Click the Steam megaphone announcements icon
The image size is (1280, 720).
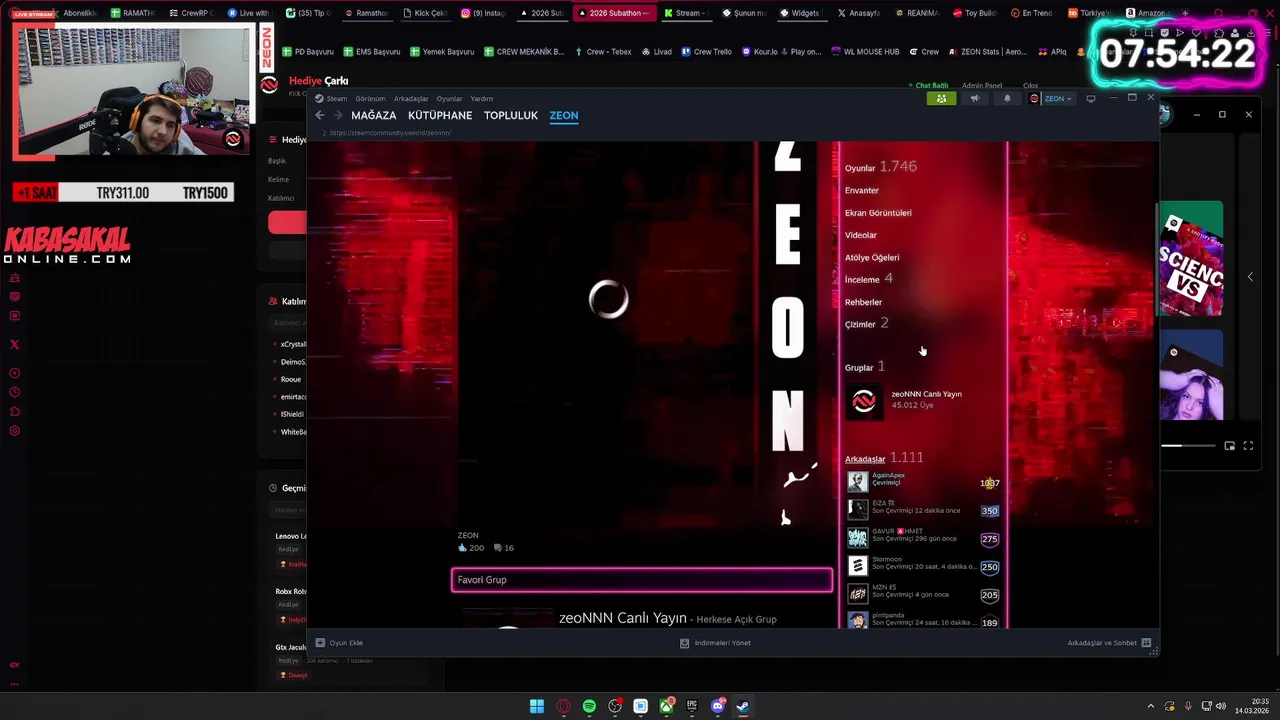(975, 98)
